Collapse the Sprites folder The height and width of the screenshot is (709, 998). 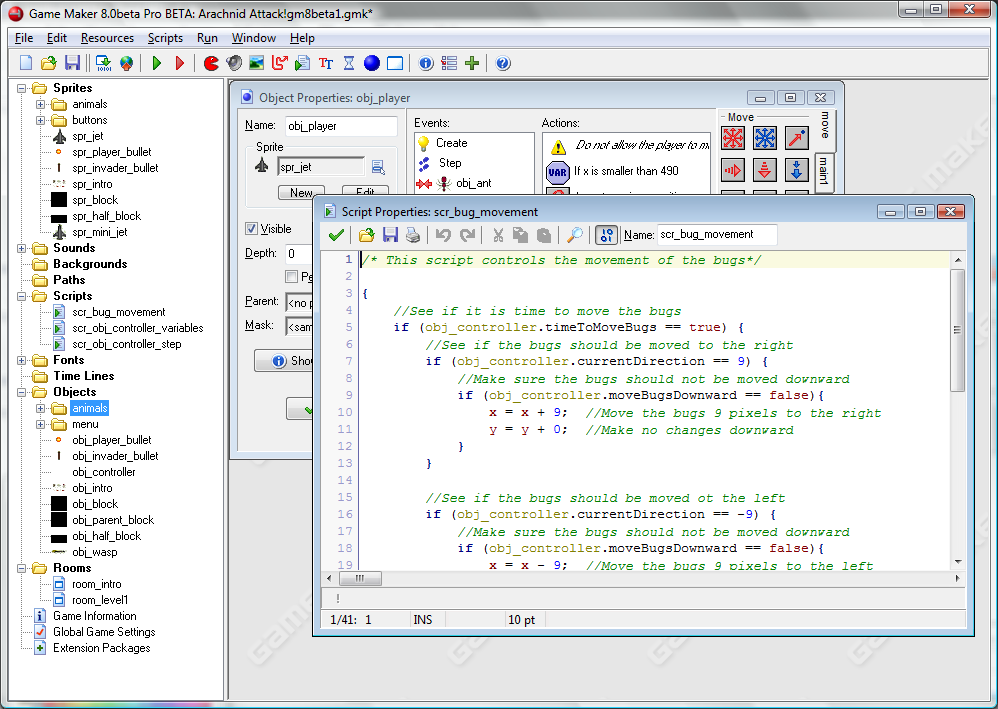pyautogui.click(x=22, y=88)
